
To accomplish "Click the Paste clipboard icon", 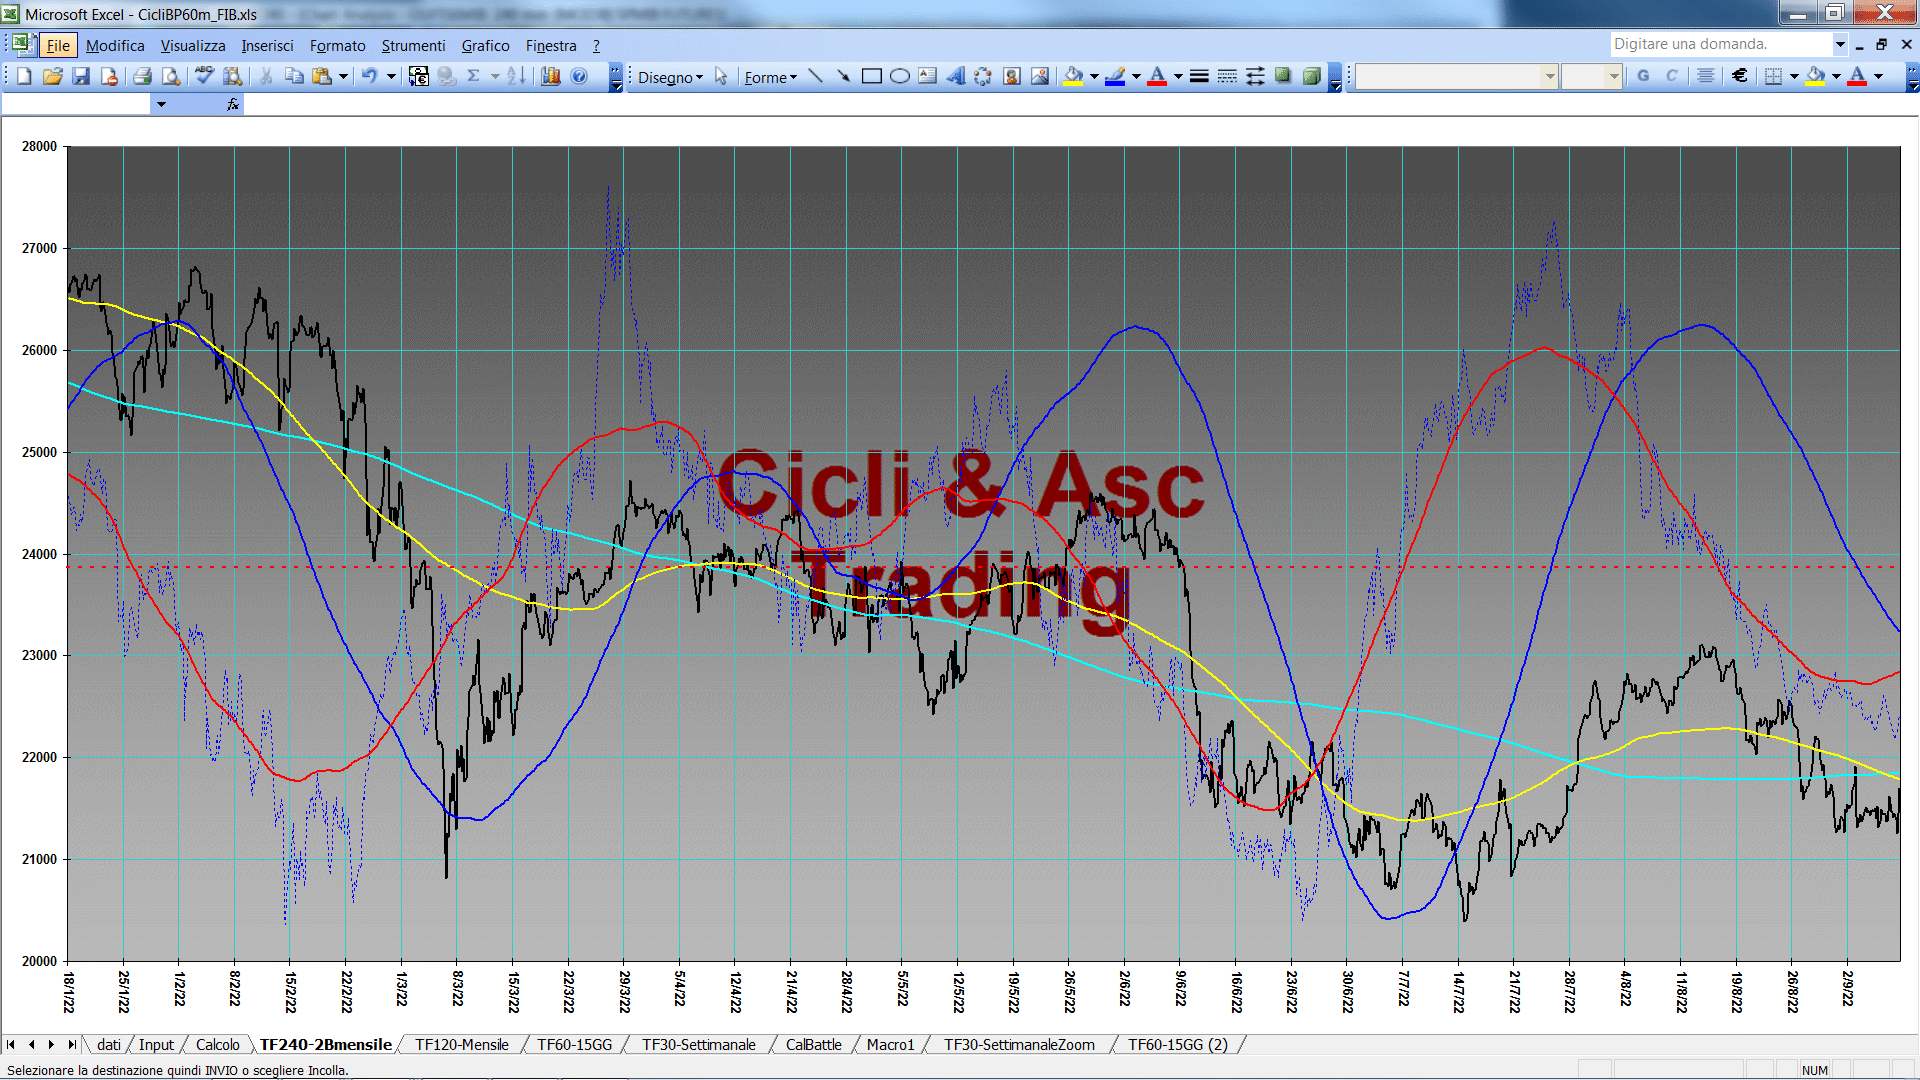I will 322,76.
